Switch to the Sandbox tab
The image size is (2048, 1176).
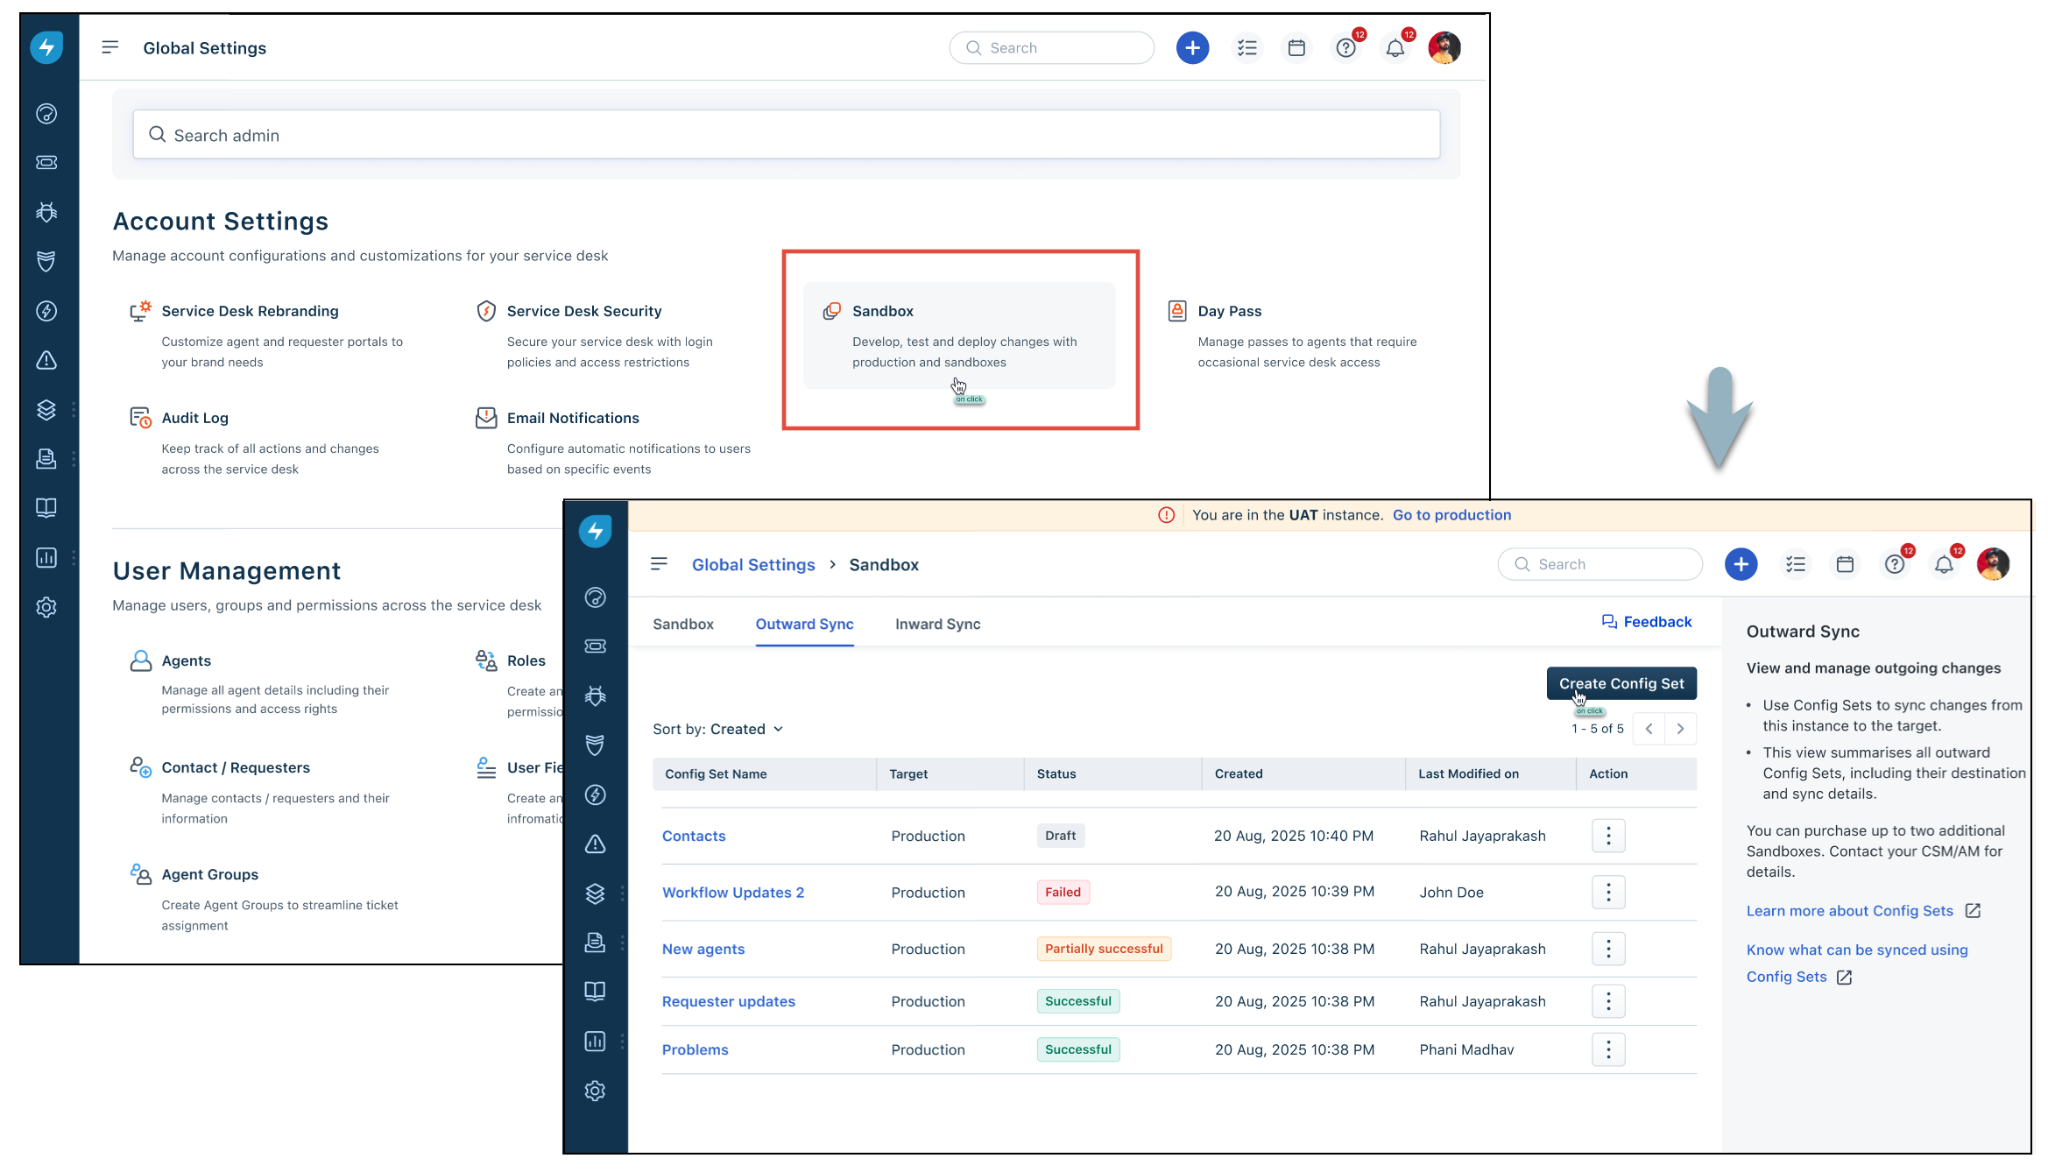(683, 624)
